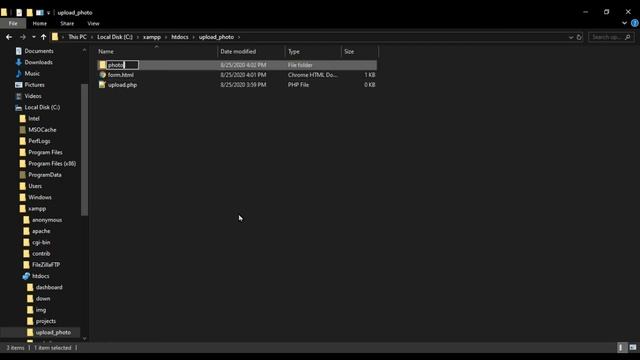
Task: Go up one folder level
Action: (x=43, y=37)
